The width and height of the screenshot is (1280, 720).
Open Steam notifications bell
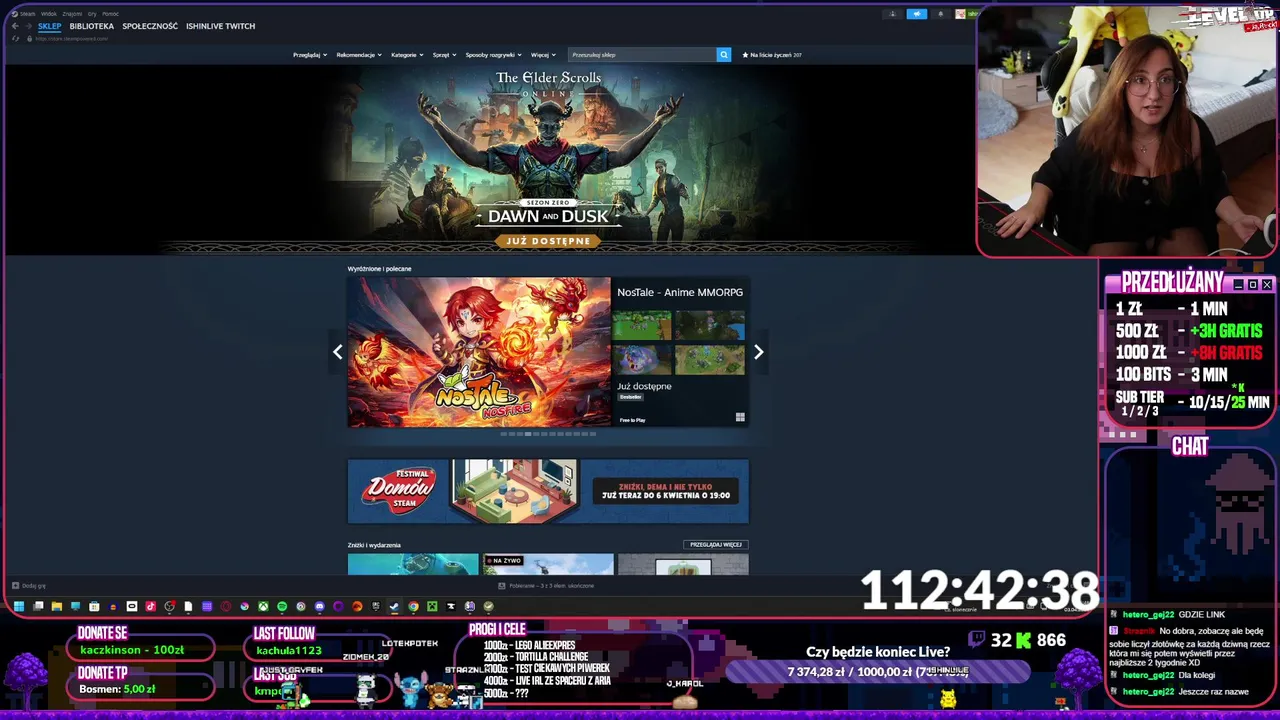pos(940,14)
